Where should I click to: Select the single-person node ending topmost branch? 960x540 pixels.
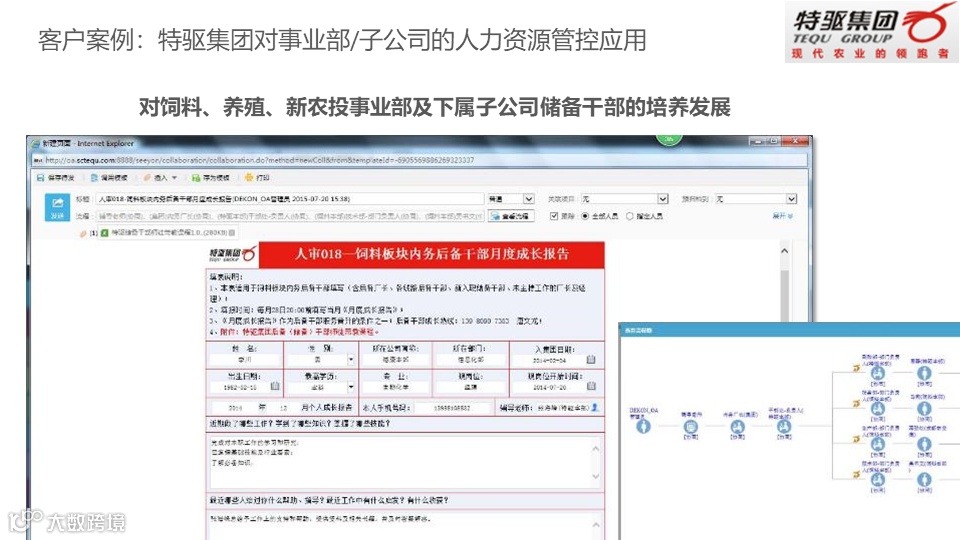924,373
